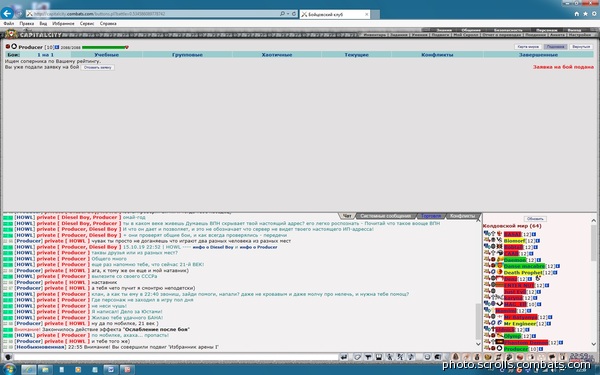Open the Сервис menu
This screenshot has height=375, width=600.
tap(87, 24)
